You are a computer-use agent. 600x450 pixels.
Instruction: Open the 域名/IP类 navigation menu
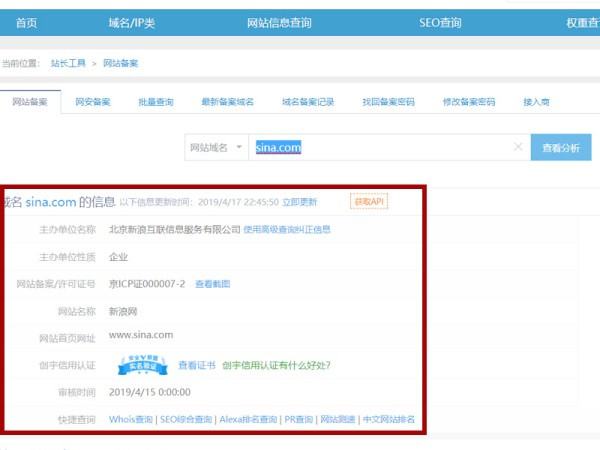132,23
